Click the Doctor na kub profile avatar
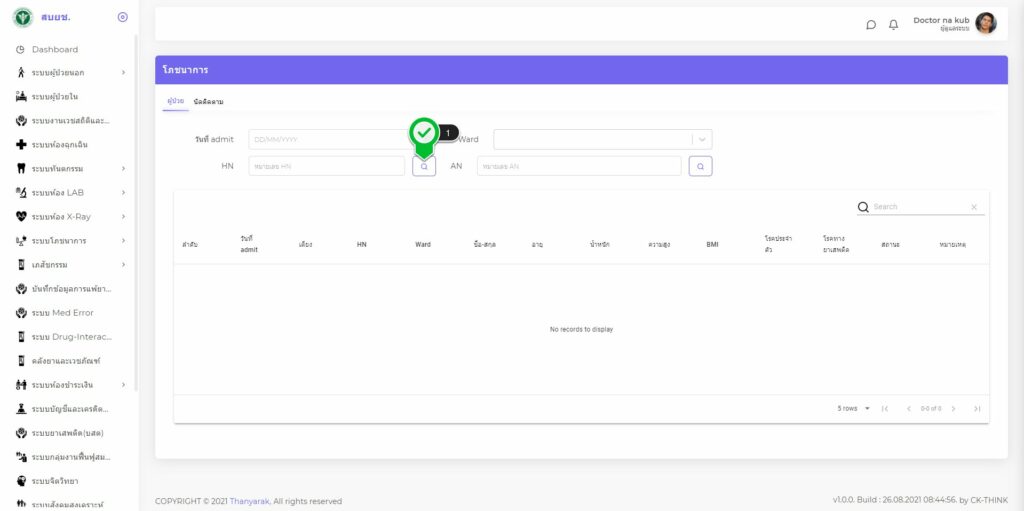 coord(985,23)
